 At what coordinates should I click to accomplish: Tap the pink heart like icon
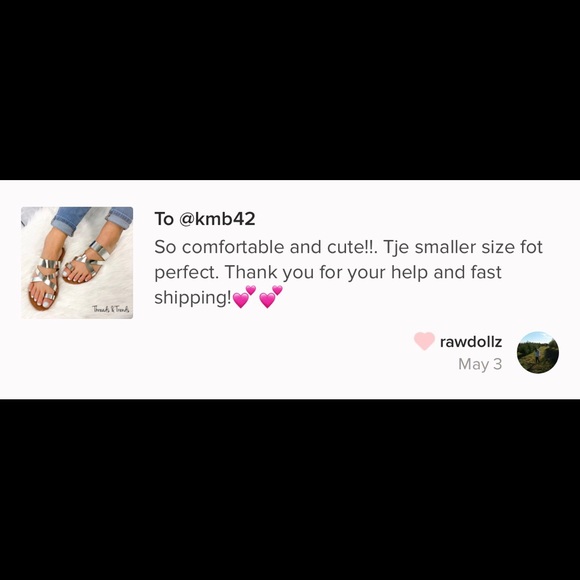[x=424, y=341]
